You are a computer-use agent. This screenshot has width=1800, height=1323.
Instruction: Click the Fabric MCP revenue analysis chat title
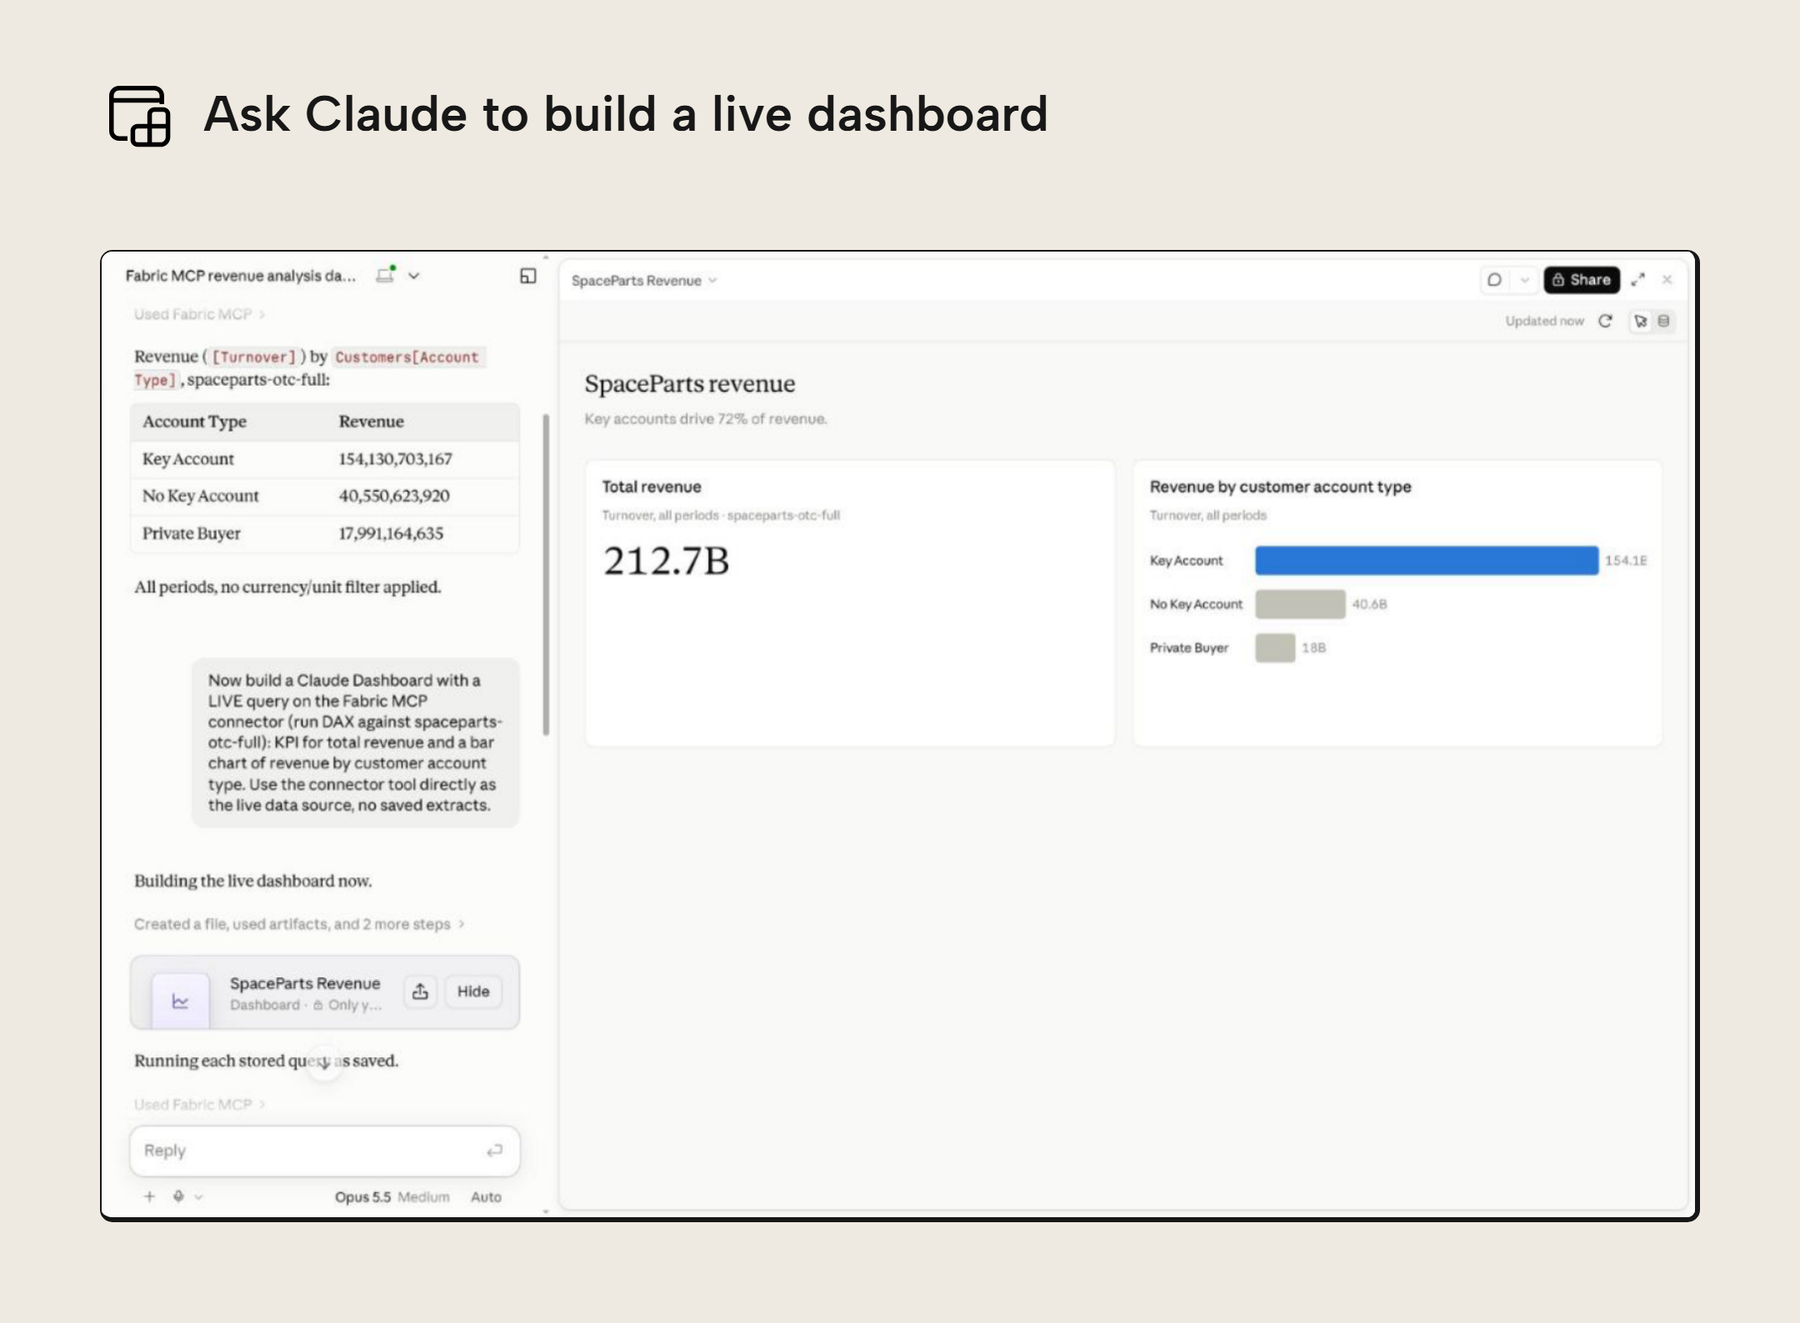(240, 276)
